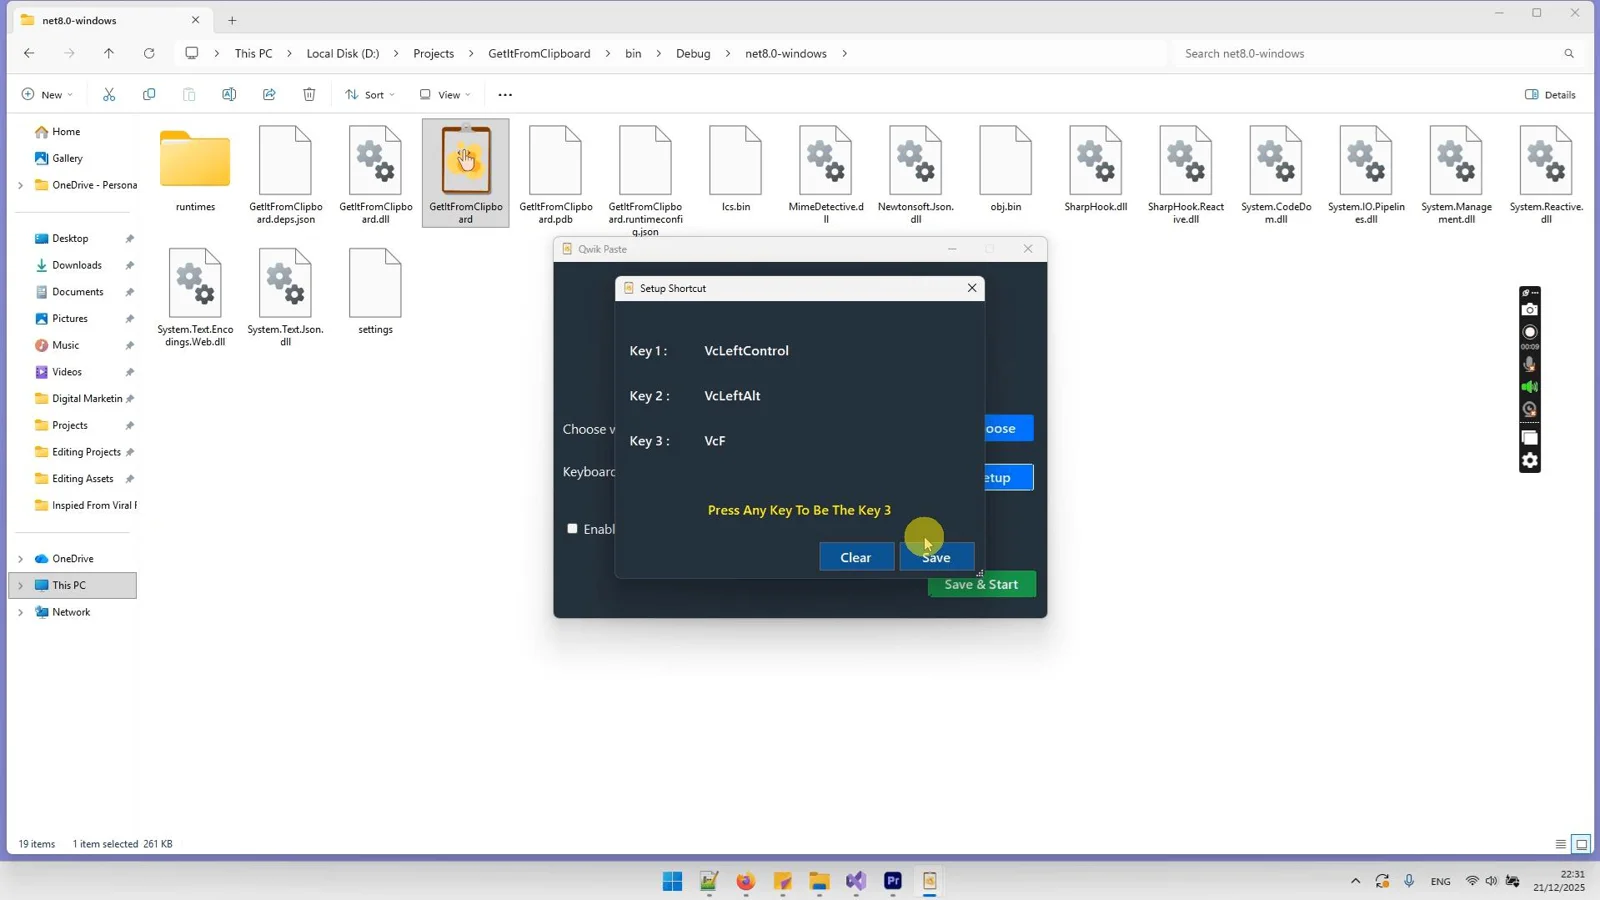Click Save in Setup Shortcut dialog

coord(936,557)
